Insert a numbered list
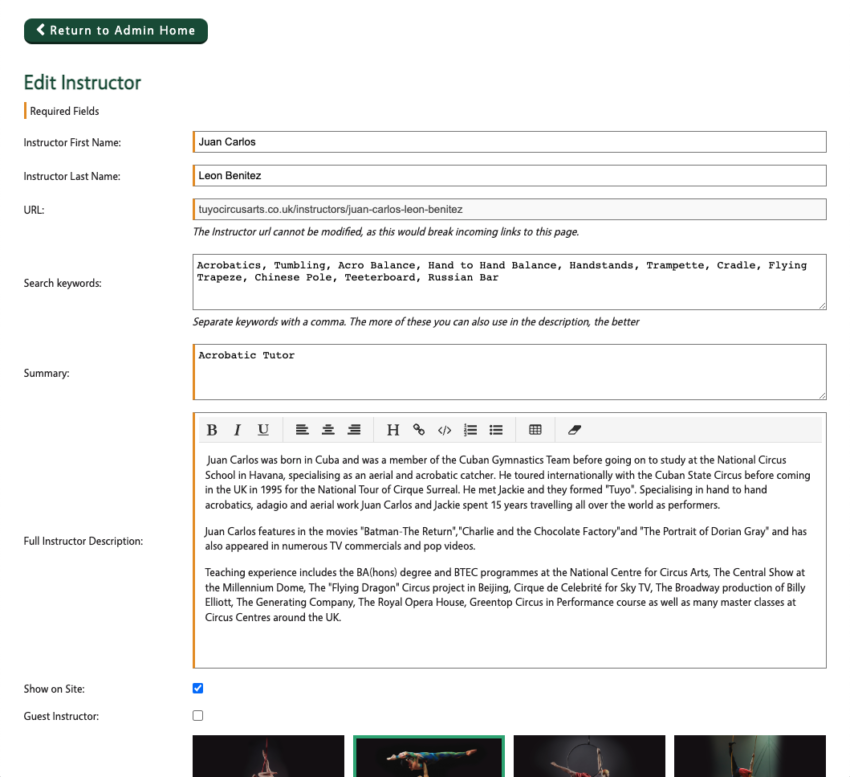The image size is (850, 777). (470, 430)
